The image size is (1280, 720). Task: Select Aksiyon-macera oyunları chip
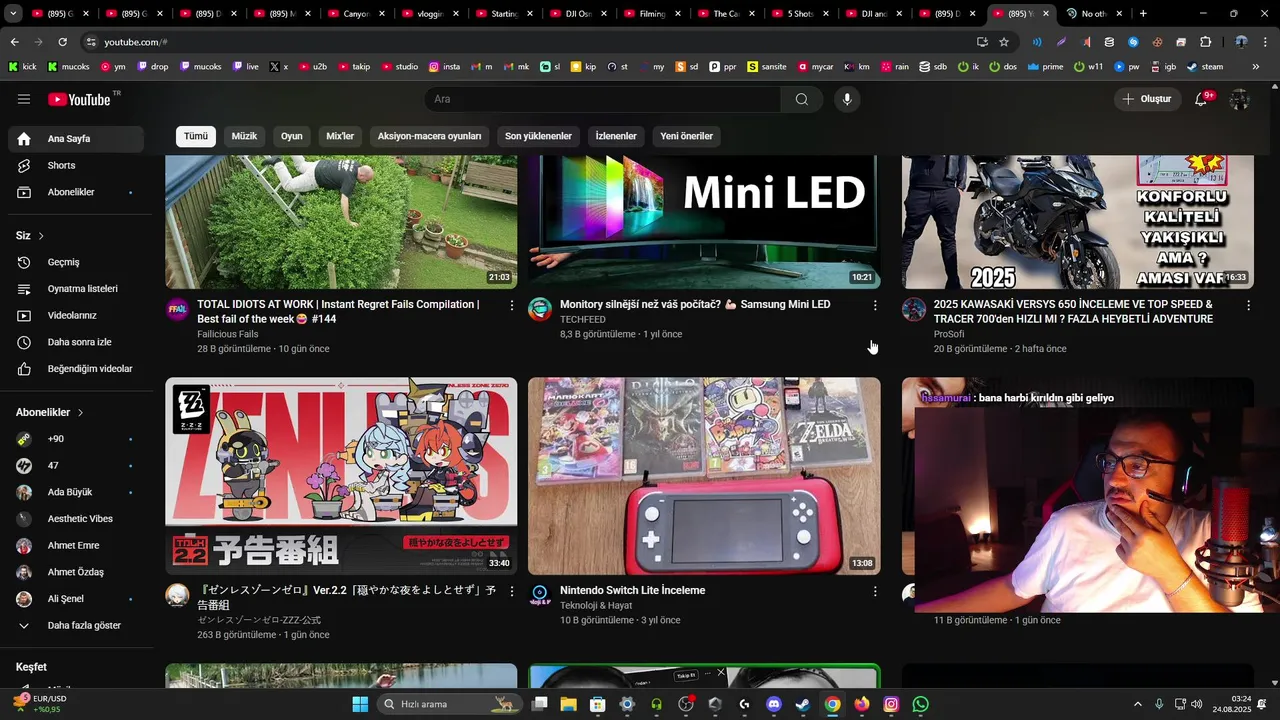click(x=429, y=136)
